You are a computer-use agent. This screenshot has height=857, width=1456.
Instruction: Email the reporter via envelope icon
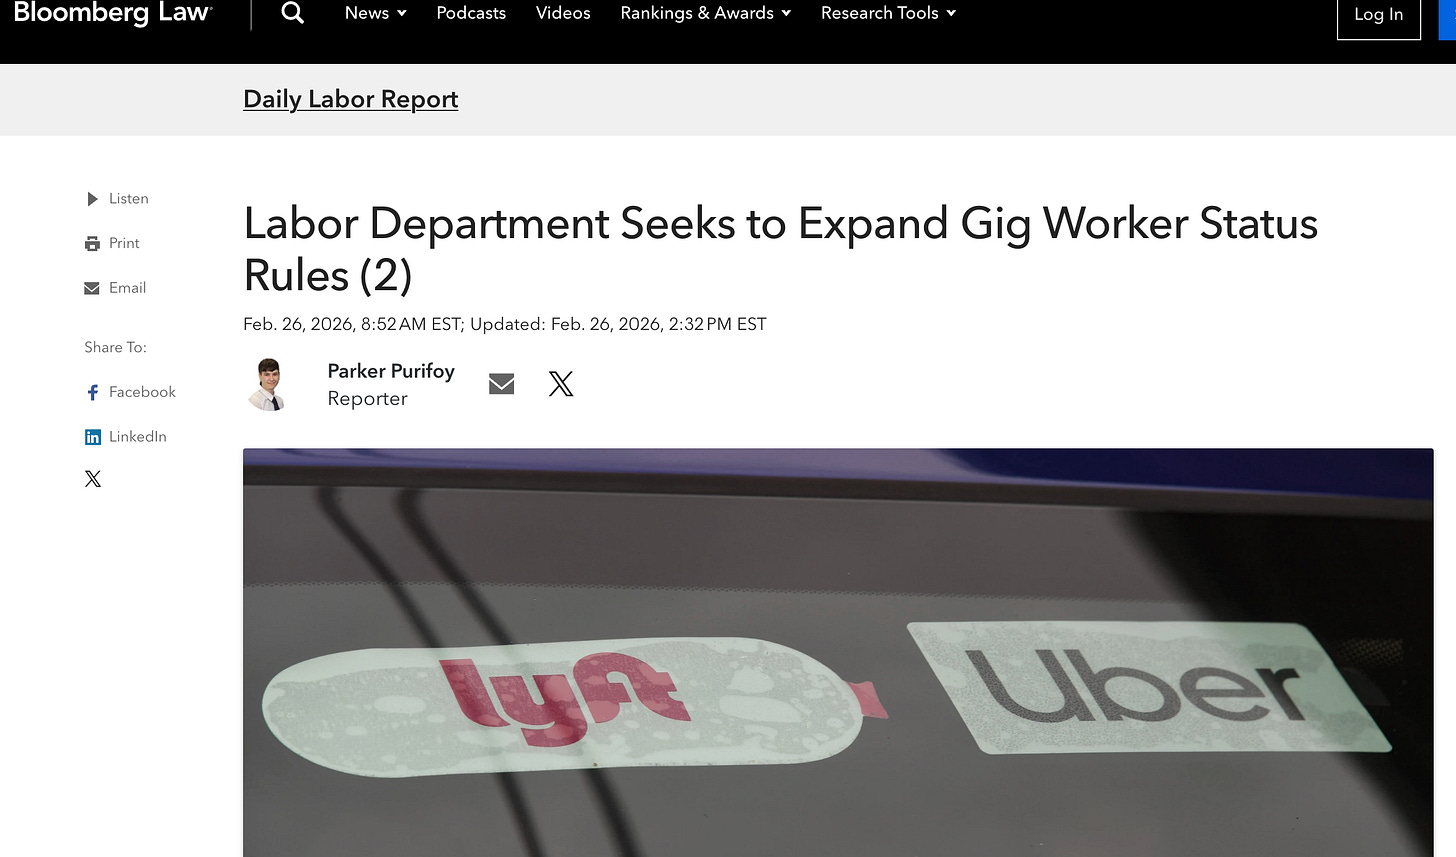501,384
